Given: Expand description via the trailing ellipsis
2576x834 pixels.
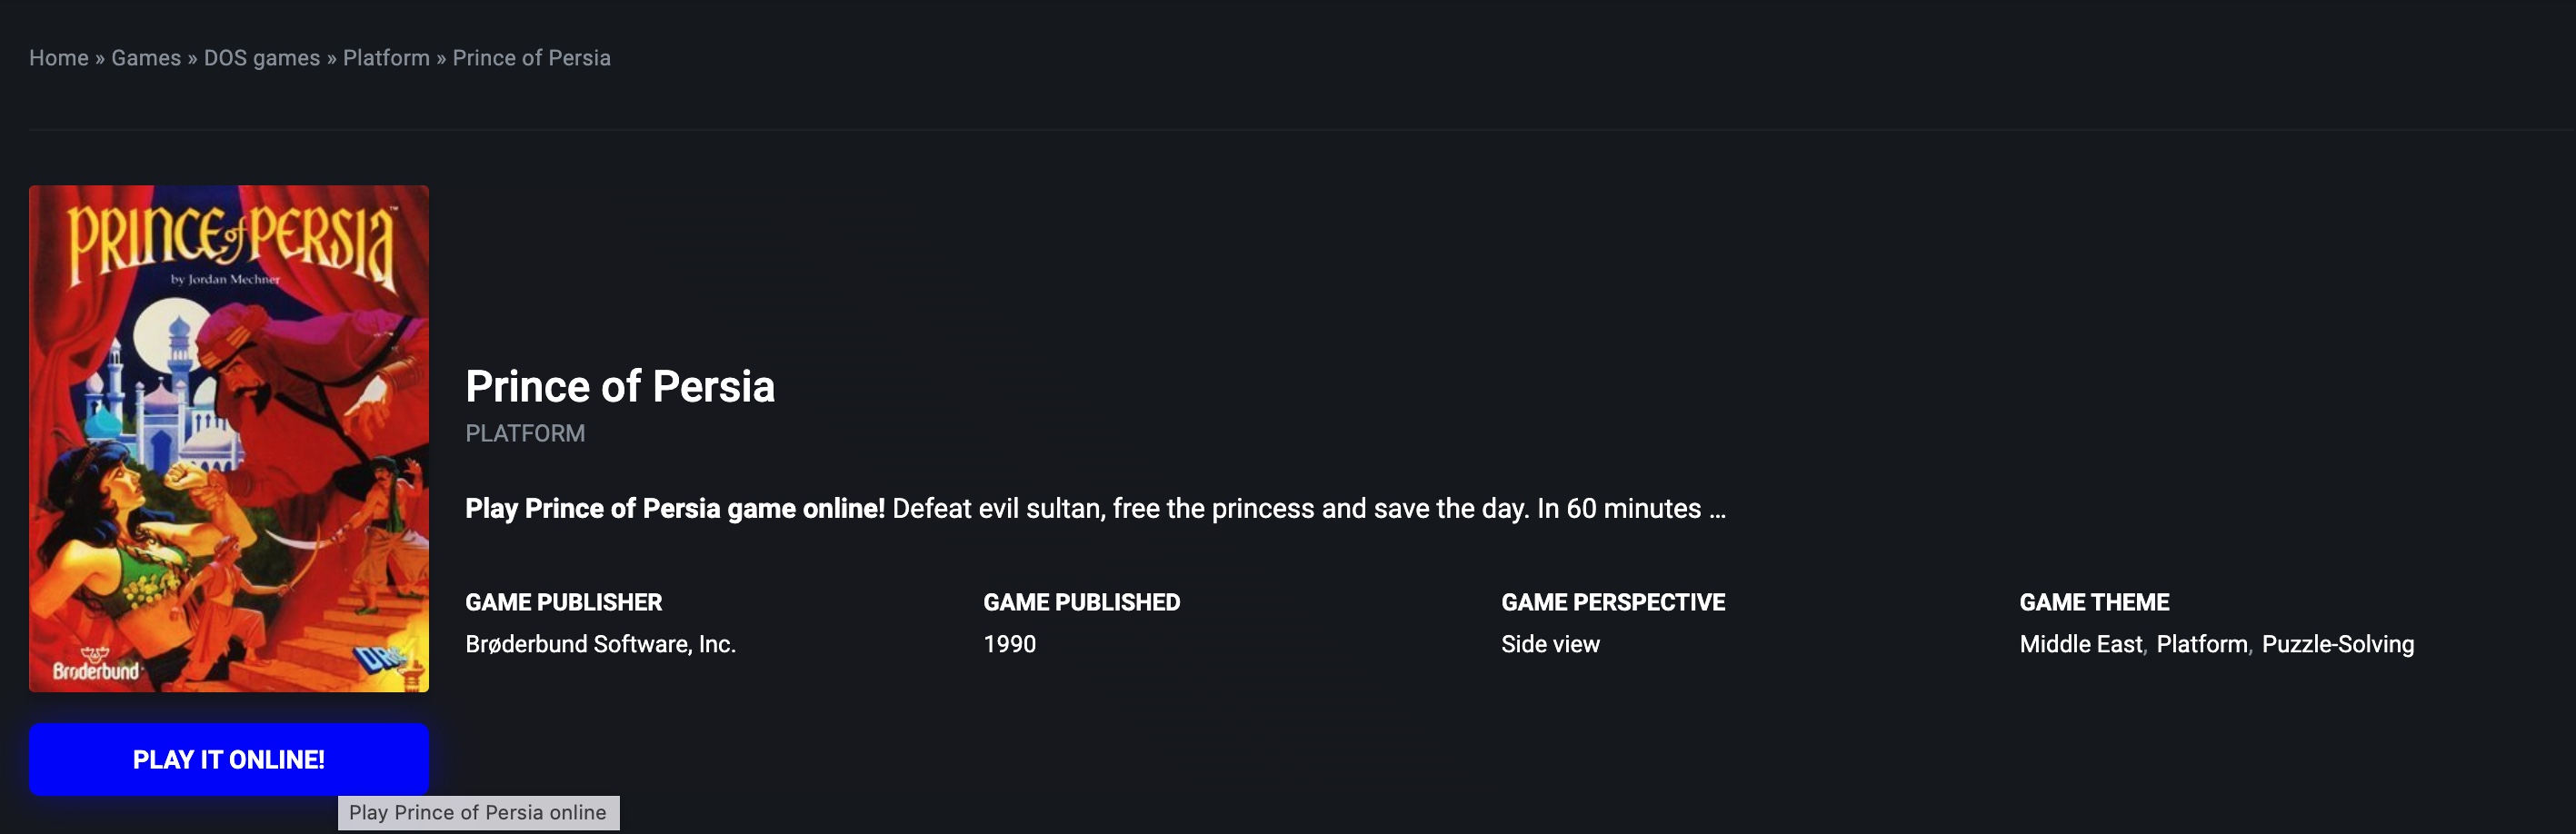Looking at the screenshot, I should tap(1717, 509).
